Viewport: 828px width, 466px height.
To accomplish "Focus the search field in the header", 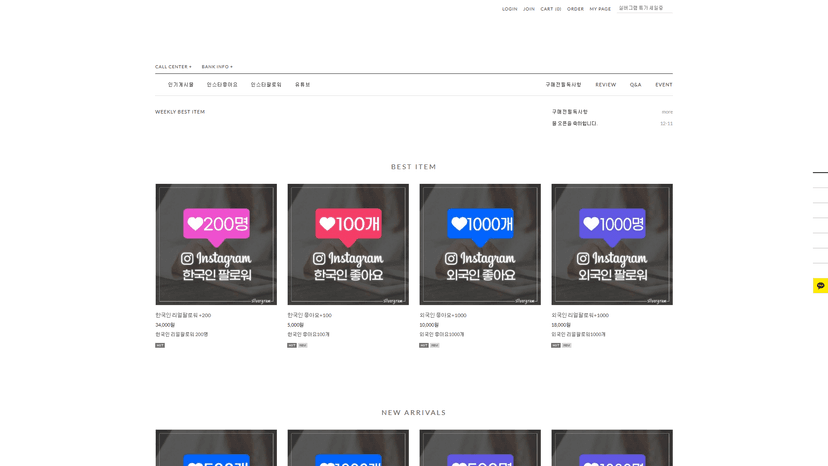I will coord(643,8).
